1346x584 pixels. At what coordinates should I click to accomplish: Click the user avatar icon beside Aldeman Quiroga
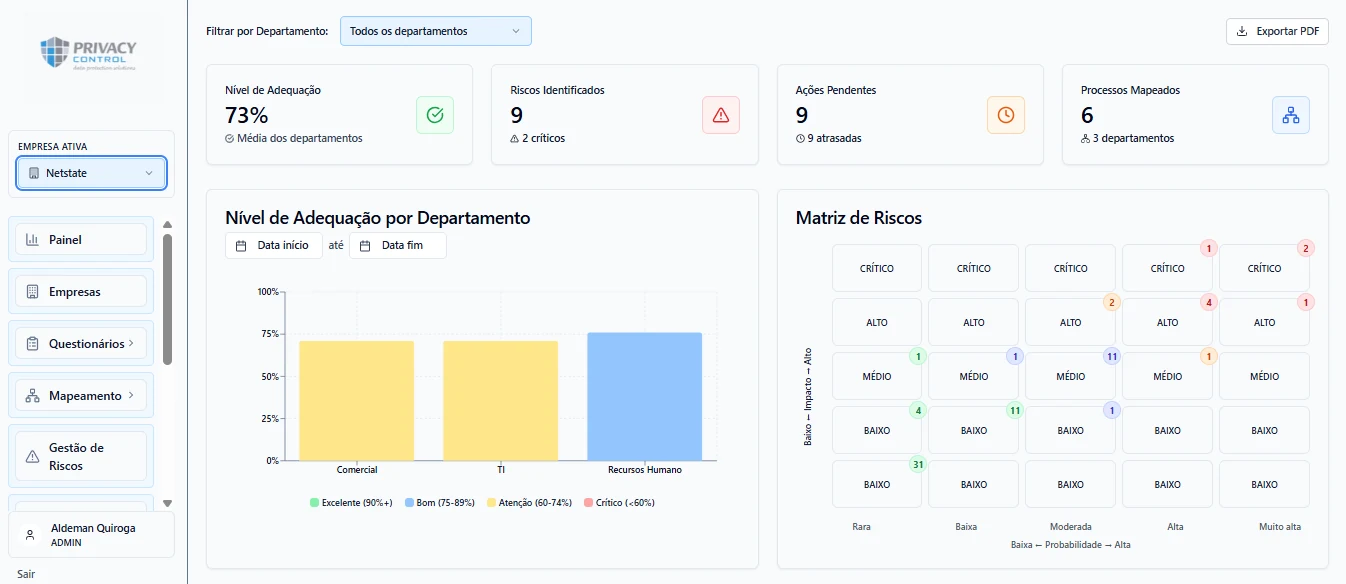(30, 535)
